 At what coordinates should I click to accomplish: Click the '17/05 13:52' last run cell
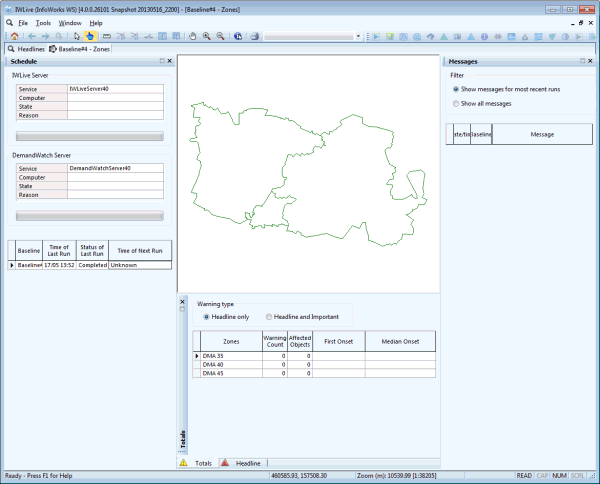[x=59, y=265]
